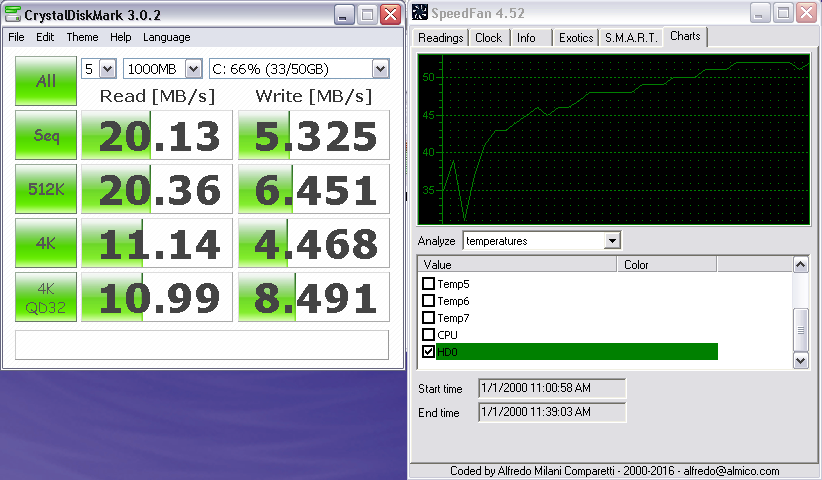Click 4K read result 11.14
Screen dimensions: 822x480
tap(157, 243)
